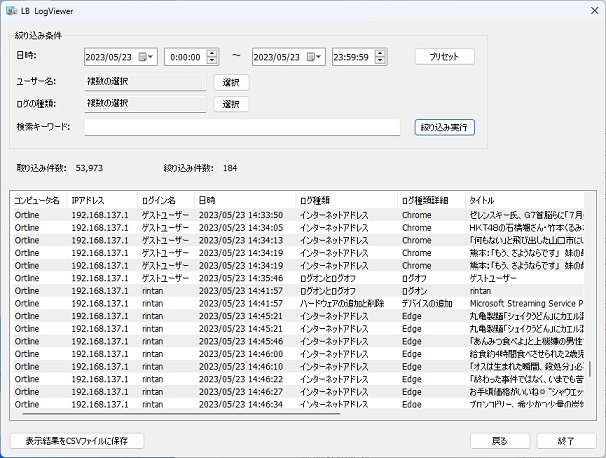Increase the end time 23:59:59 up spinner

pos(380,53)
